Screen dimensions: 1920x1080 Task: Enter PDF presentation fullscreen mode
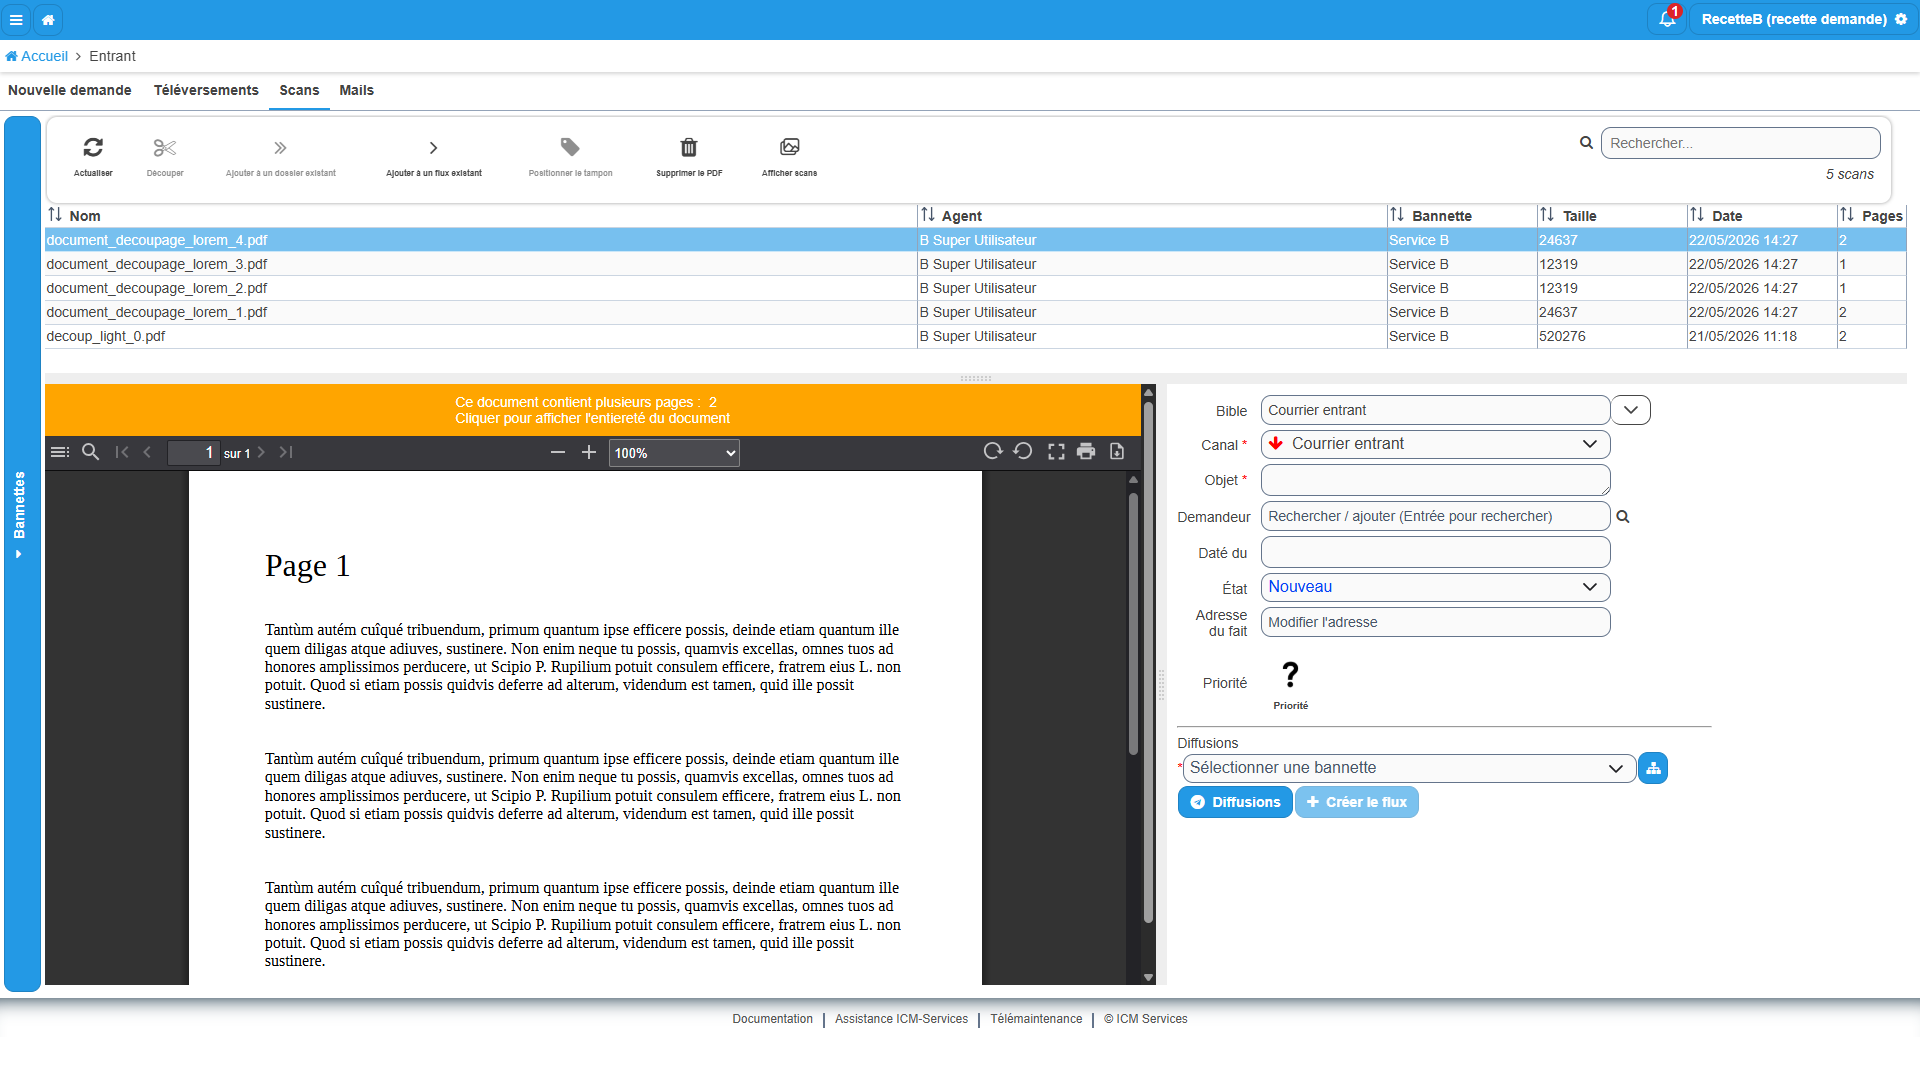click(x=1056, y=452)
